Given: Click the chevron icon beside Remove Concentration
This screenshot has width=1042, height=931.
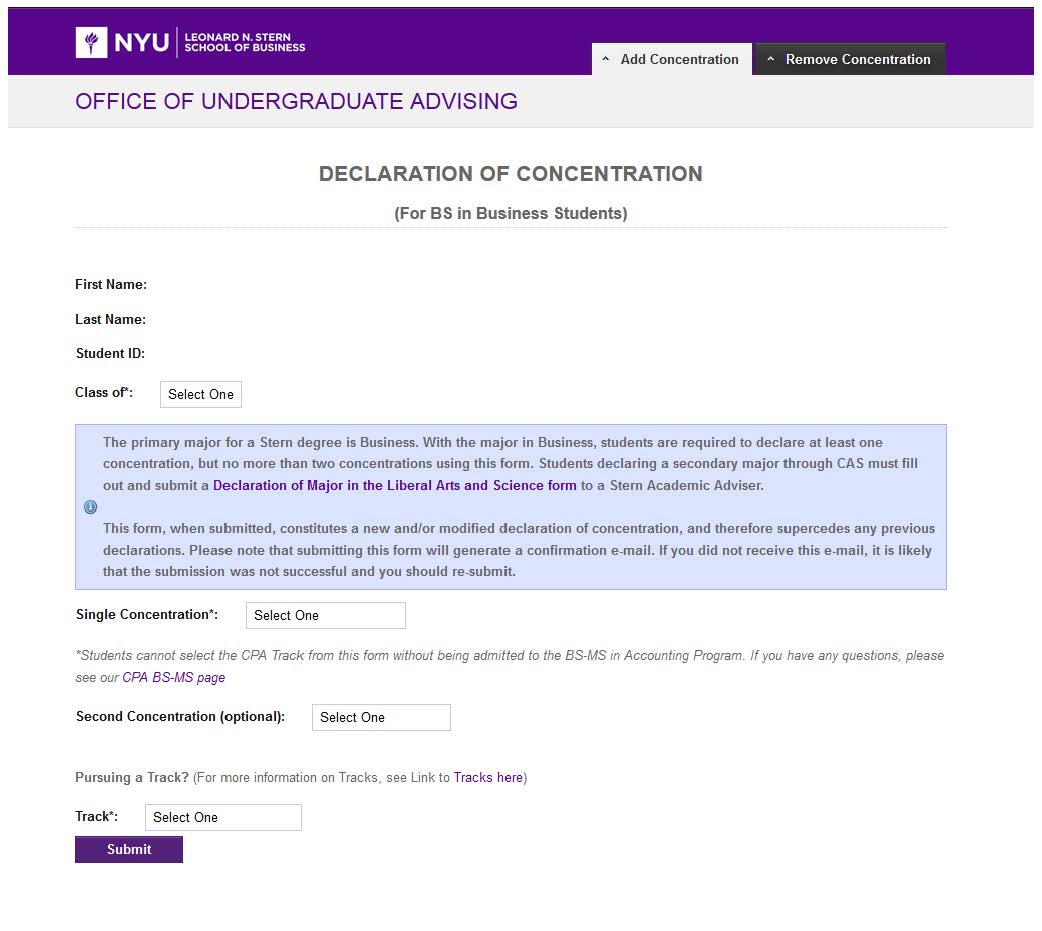Looking at the screenshot, I should [x=770, y=60].
